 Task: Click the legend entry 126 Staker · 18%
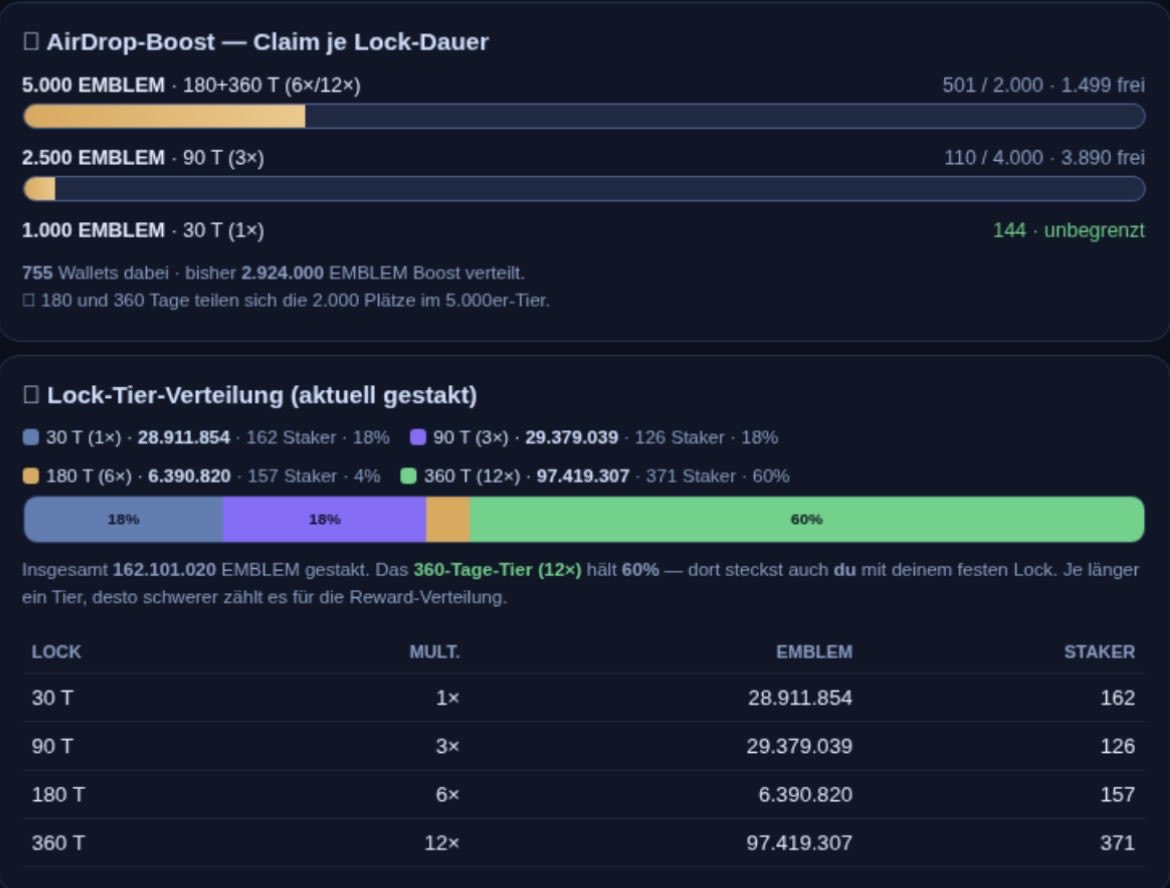click(706, 437)
